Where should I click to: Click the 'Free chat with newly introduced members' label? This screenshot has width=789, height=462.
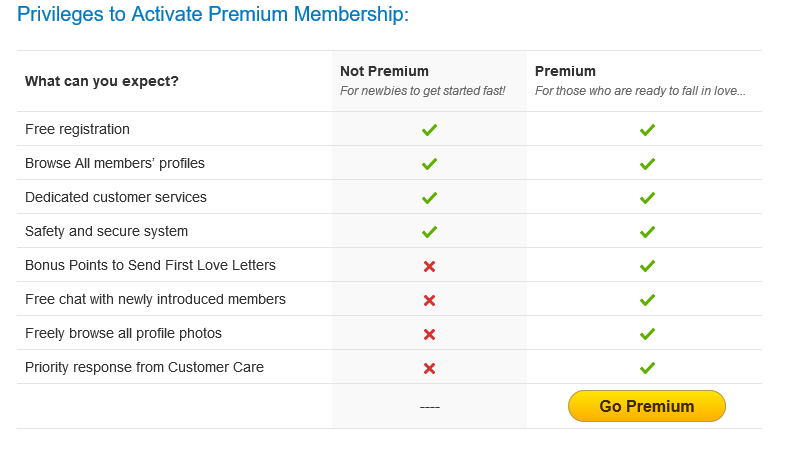155,299
